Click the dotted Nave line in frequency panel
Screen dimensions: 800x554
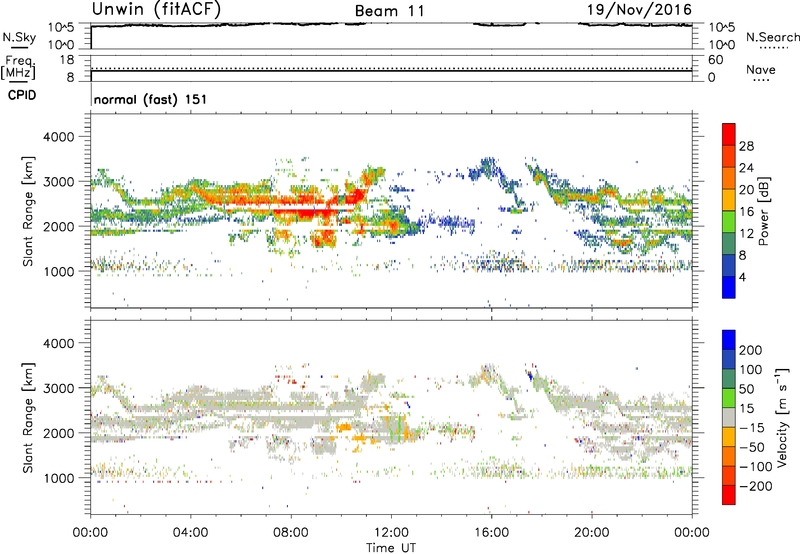pos(391,68)
